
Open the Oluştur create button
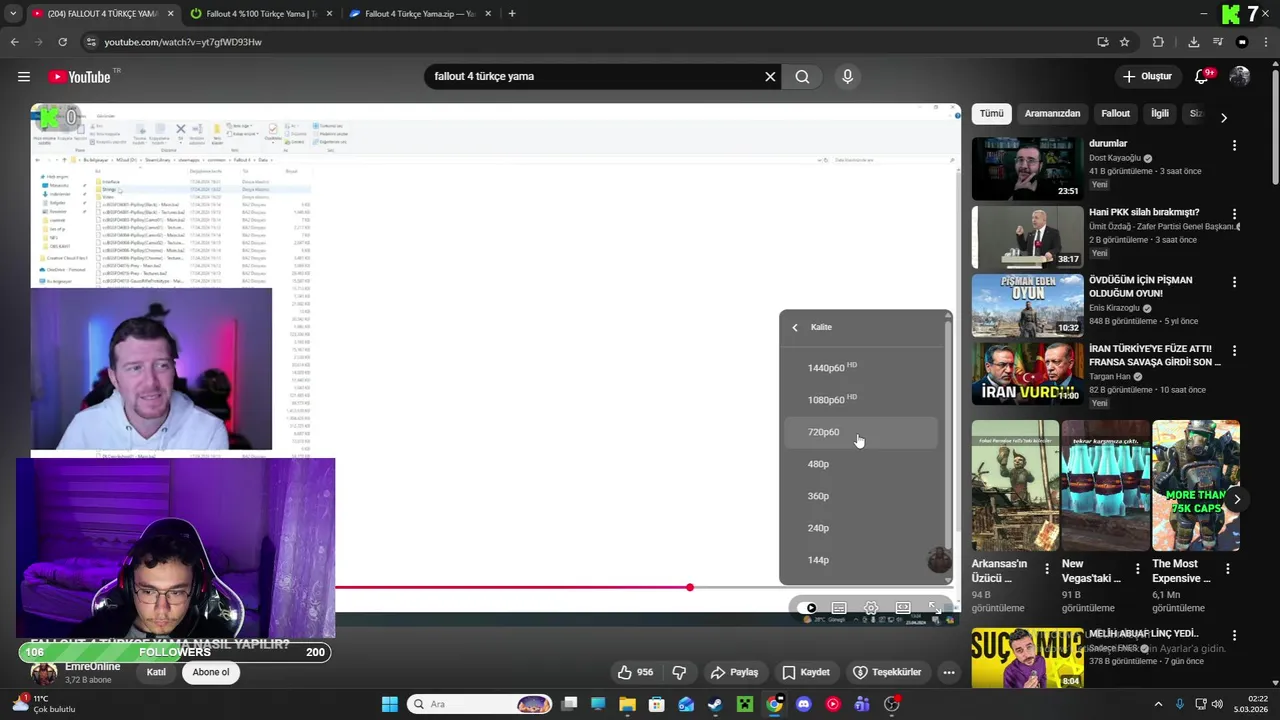click(x=1147, y=77)
